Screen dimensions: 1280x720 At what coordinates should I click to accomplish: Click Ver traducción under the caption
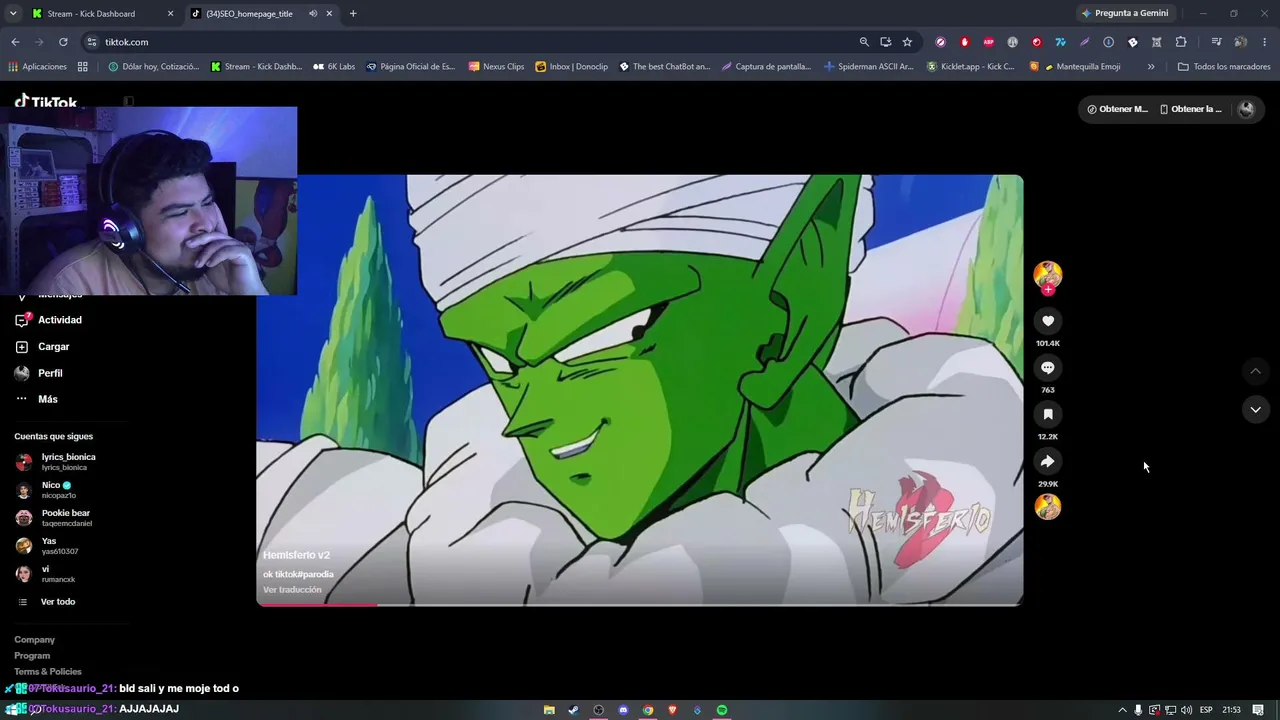[292, 590]
